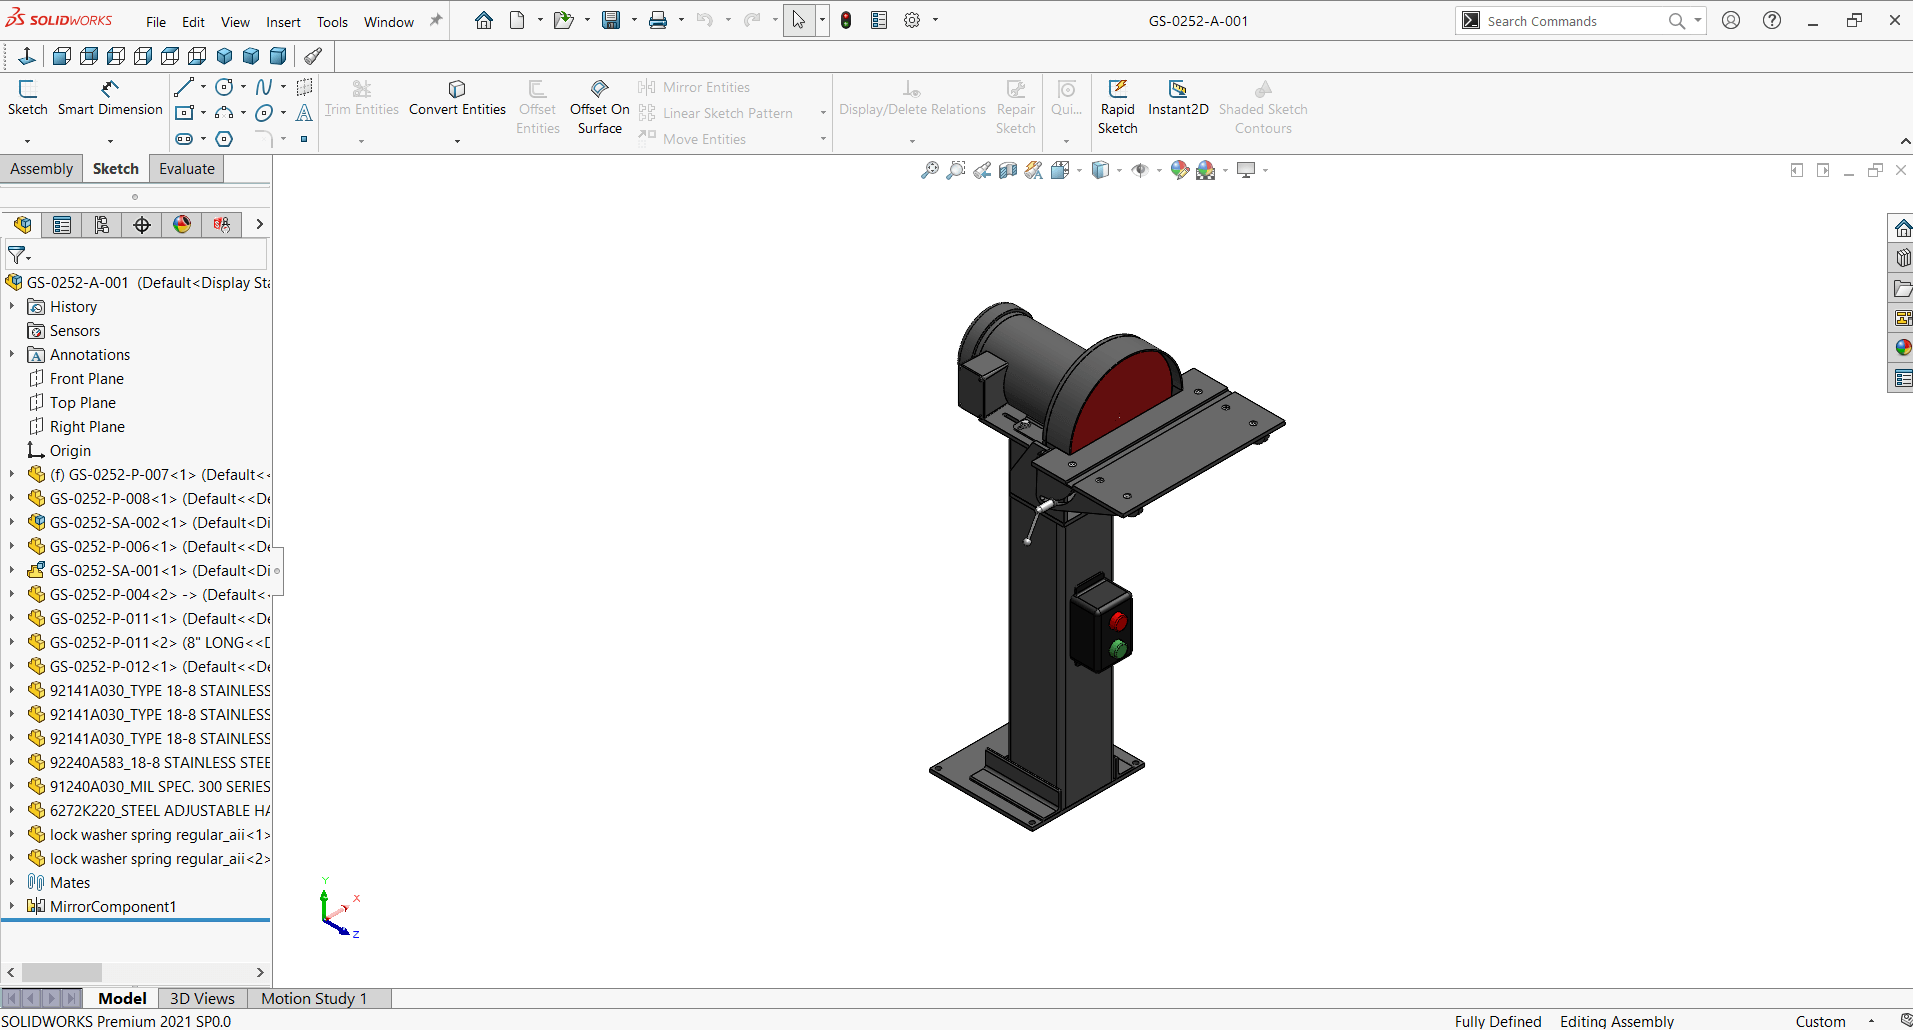Open the Hide/Show Items eye dropdown
Screen dimensions: 1913x1030
(x=1159, y=171)
